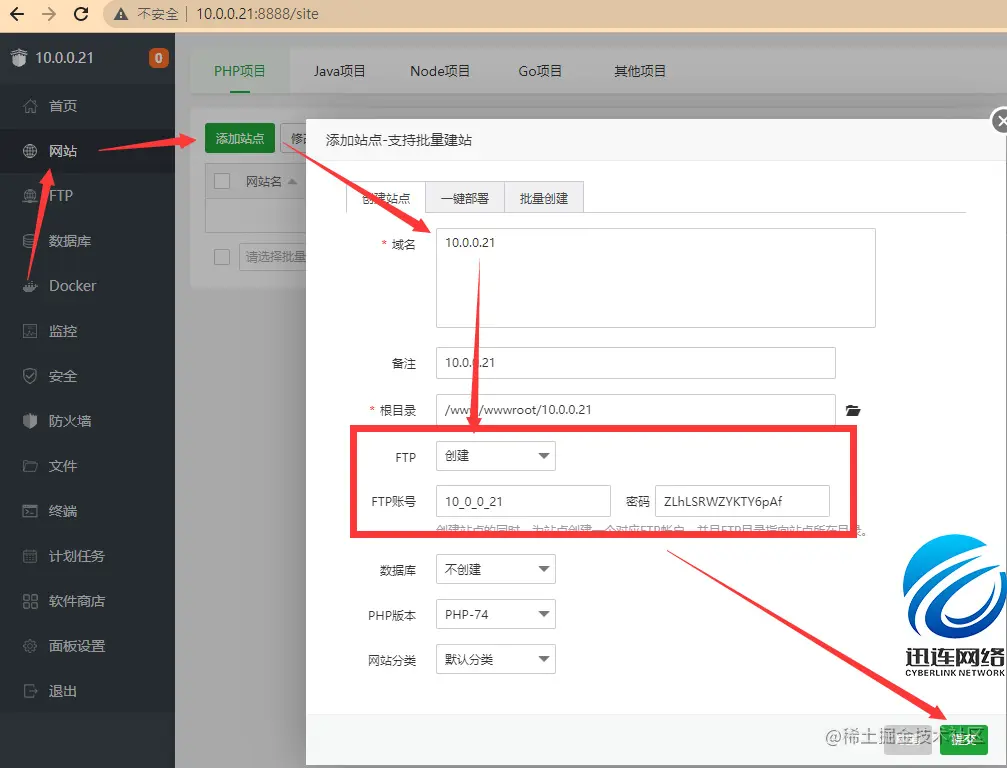Click the 安全 shield-check icon in sidebar
The height and width of the screenshot is (768, 1007).
pos(30,376)
